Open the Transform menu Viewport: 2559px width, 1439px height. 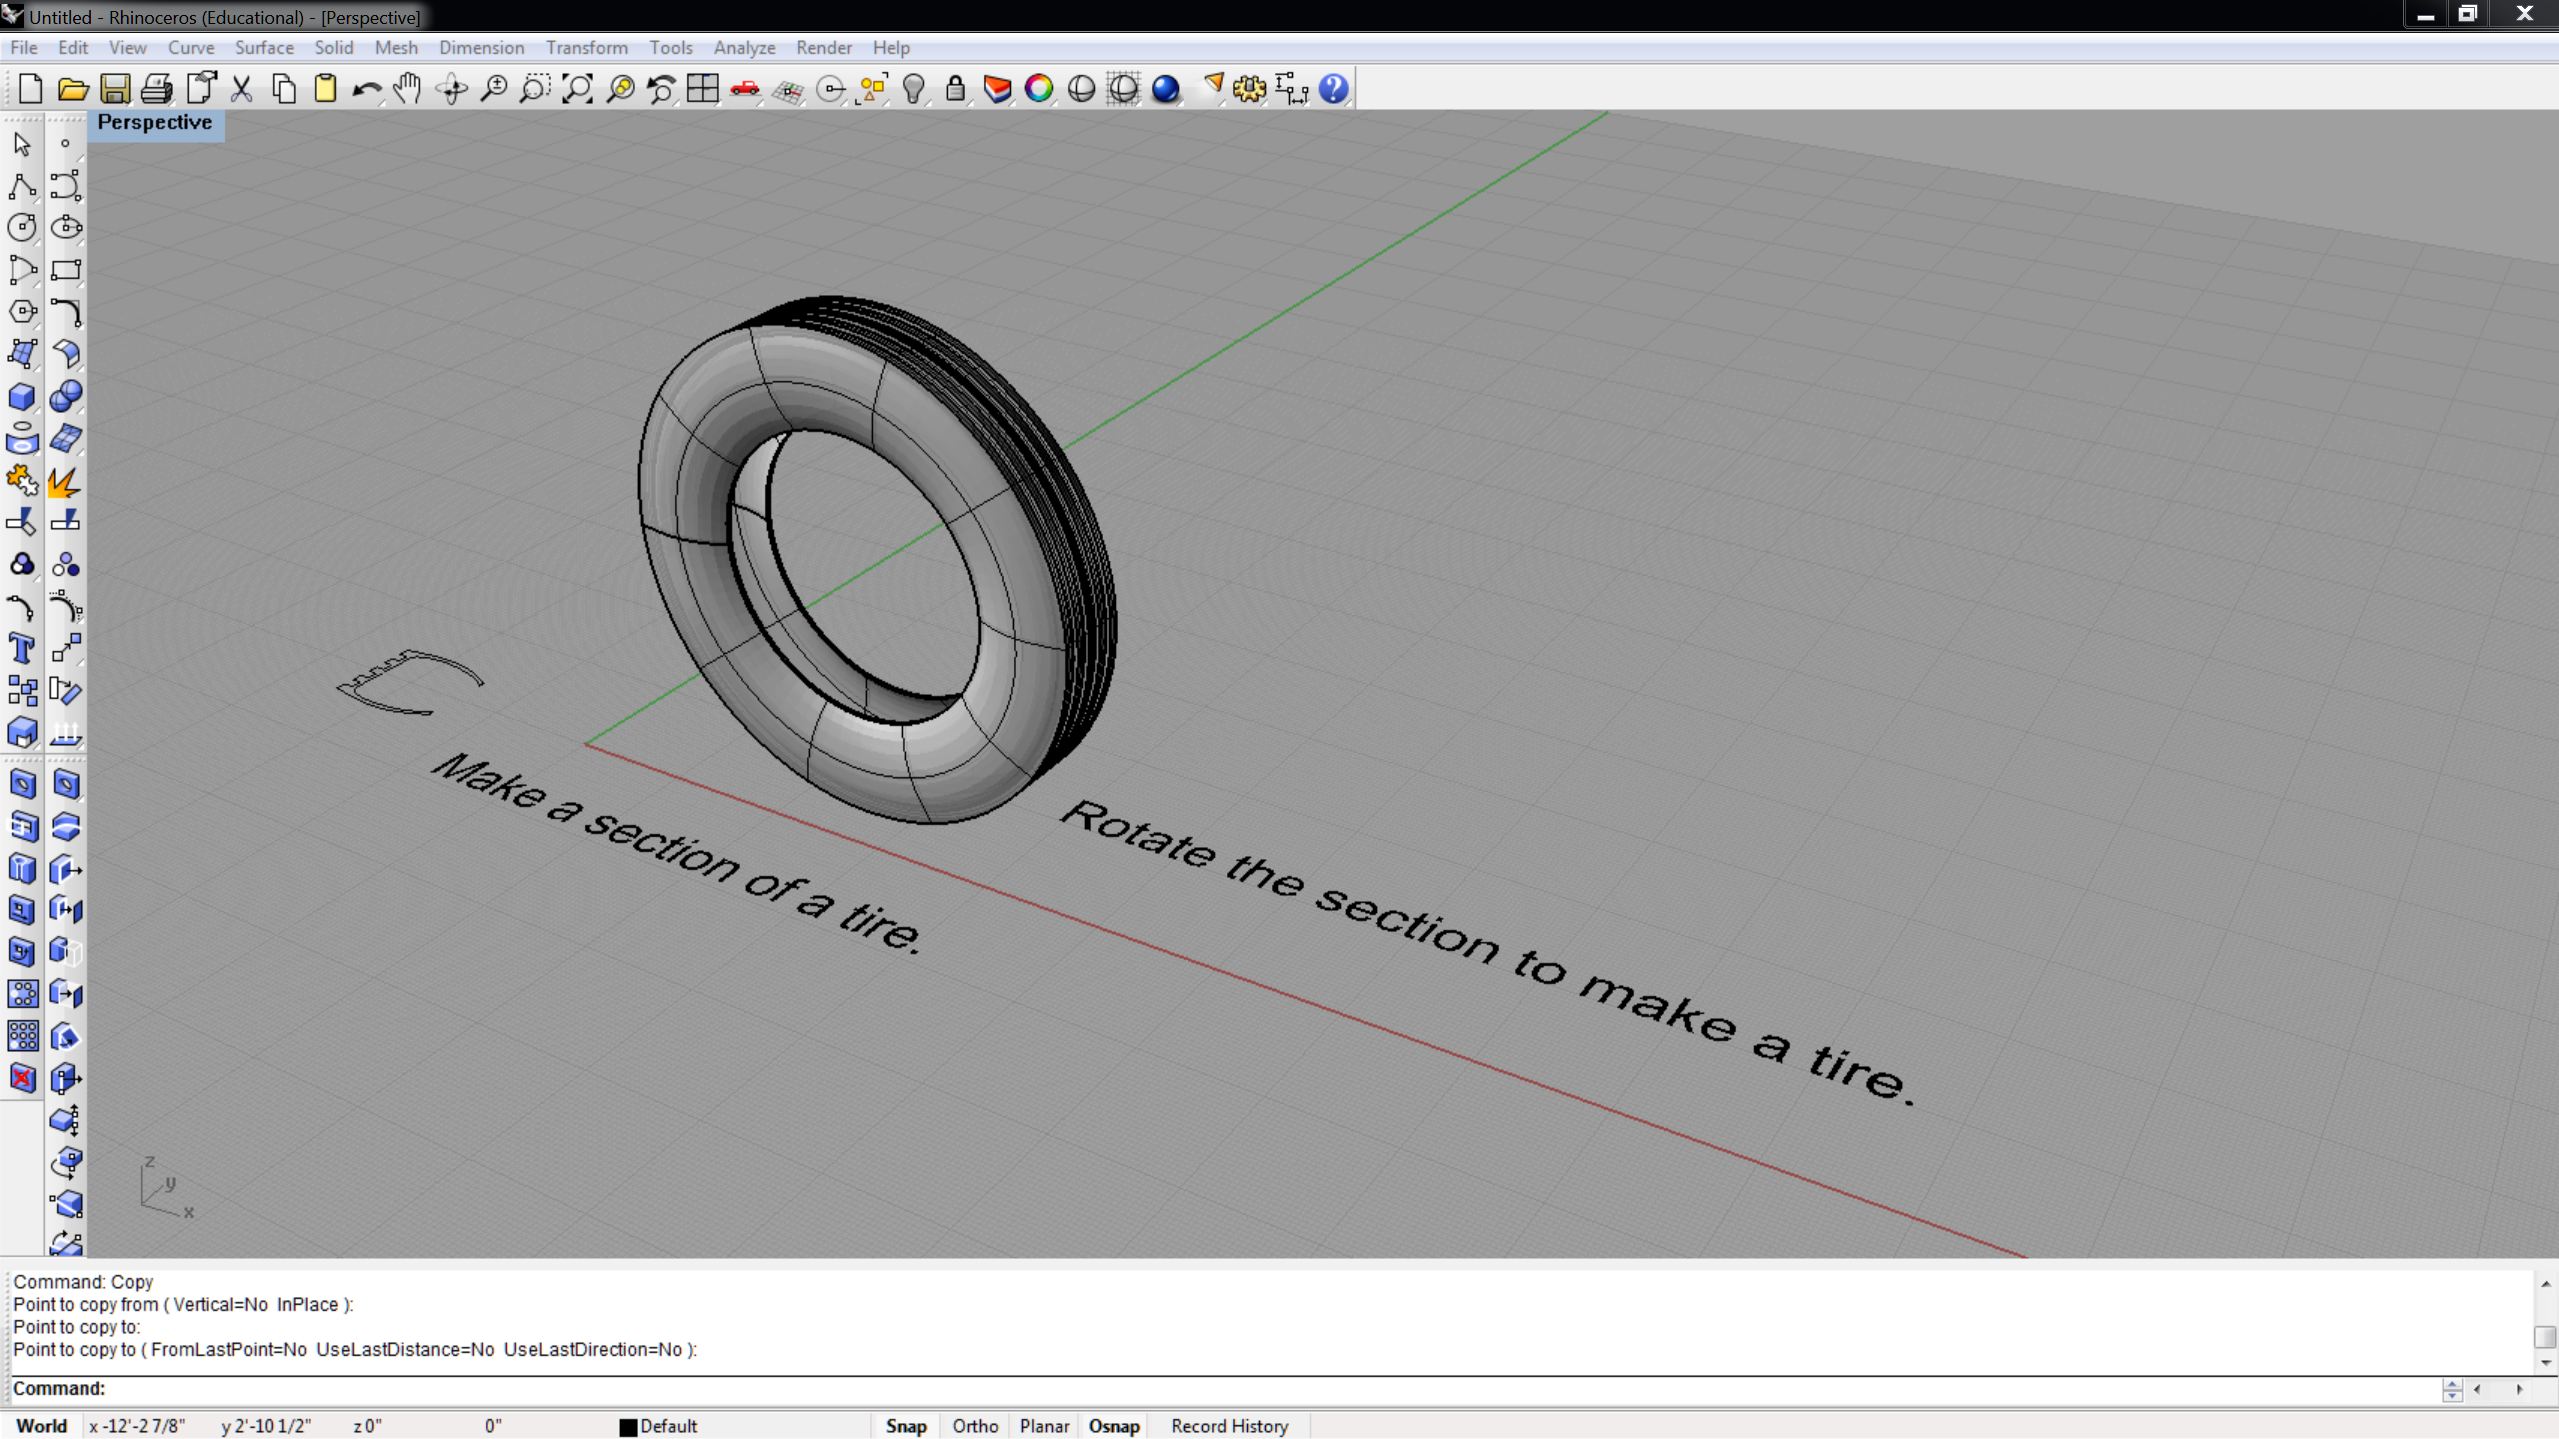(x=587, y=48)
